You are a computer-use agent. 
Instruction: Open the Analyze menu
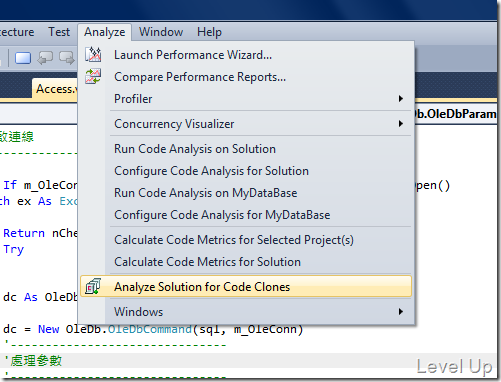pos(105,32)
